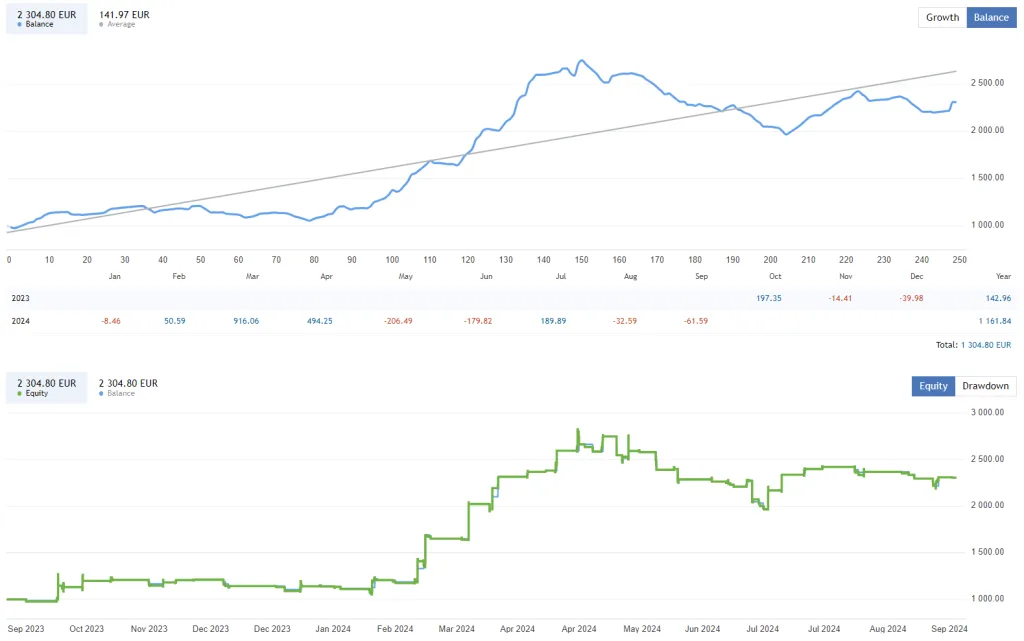Switch to the Drawdown view
Screen dimensions: 1024x641
(985, 386)
